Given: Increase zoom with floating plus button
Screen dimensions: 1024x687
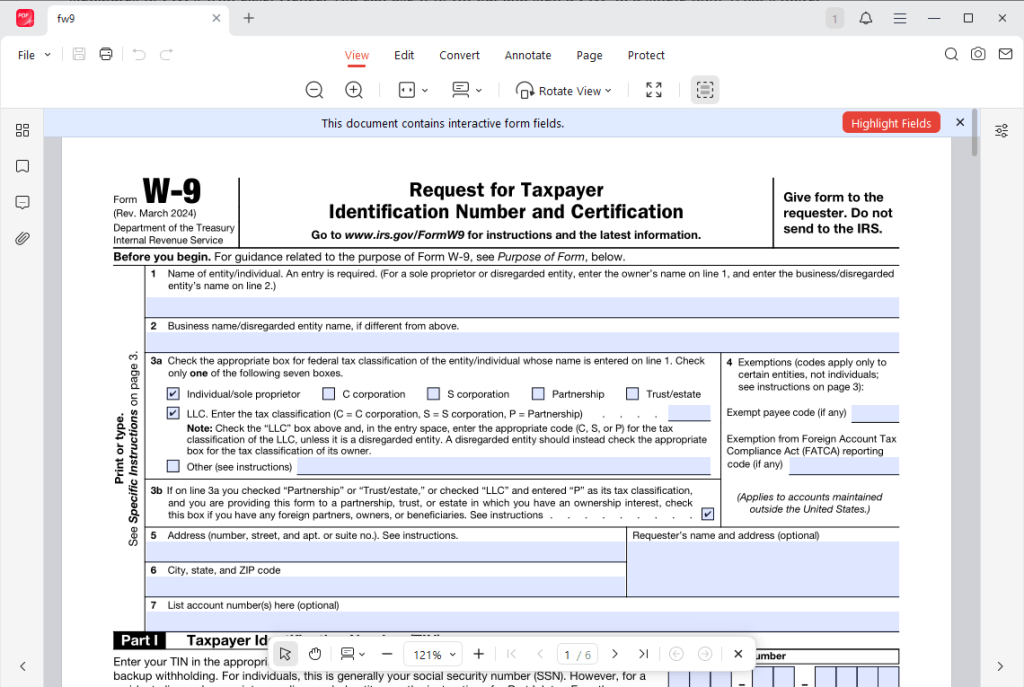Looking at the screenshot, I should 479,654.
